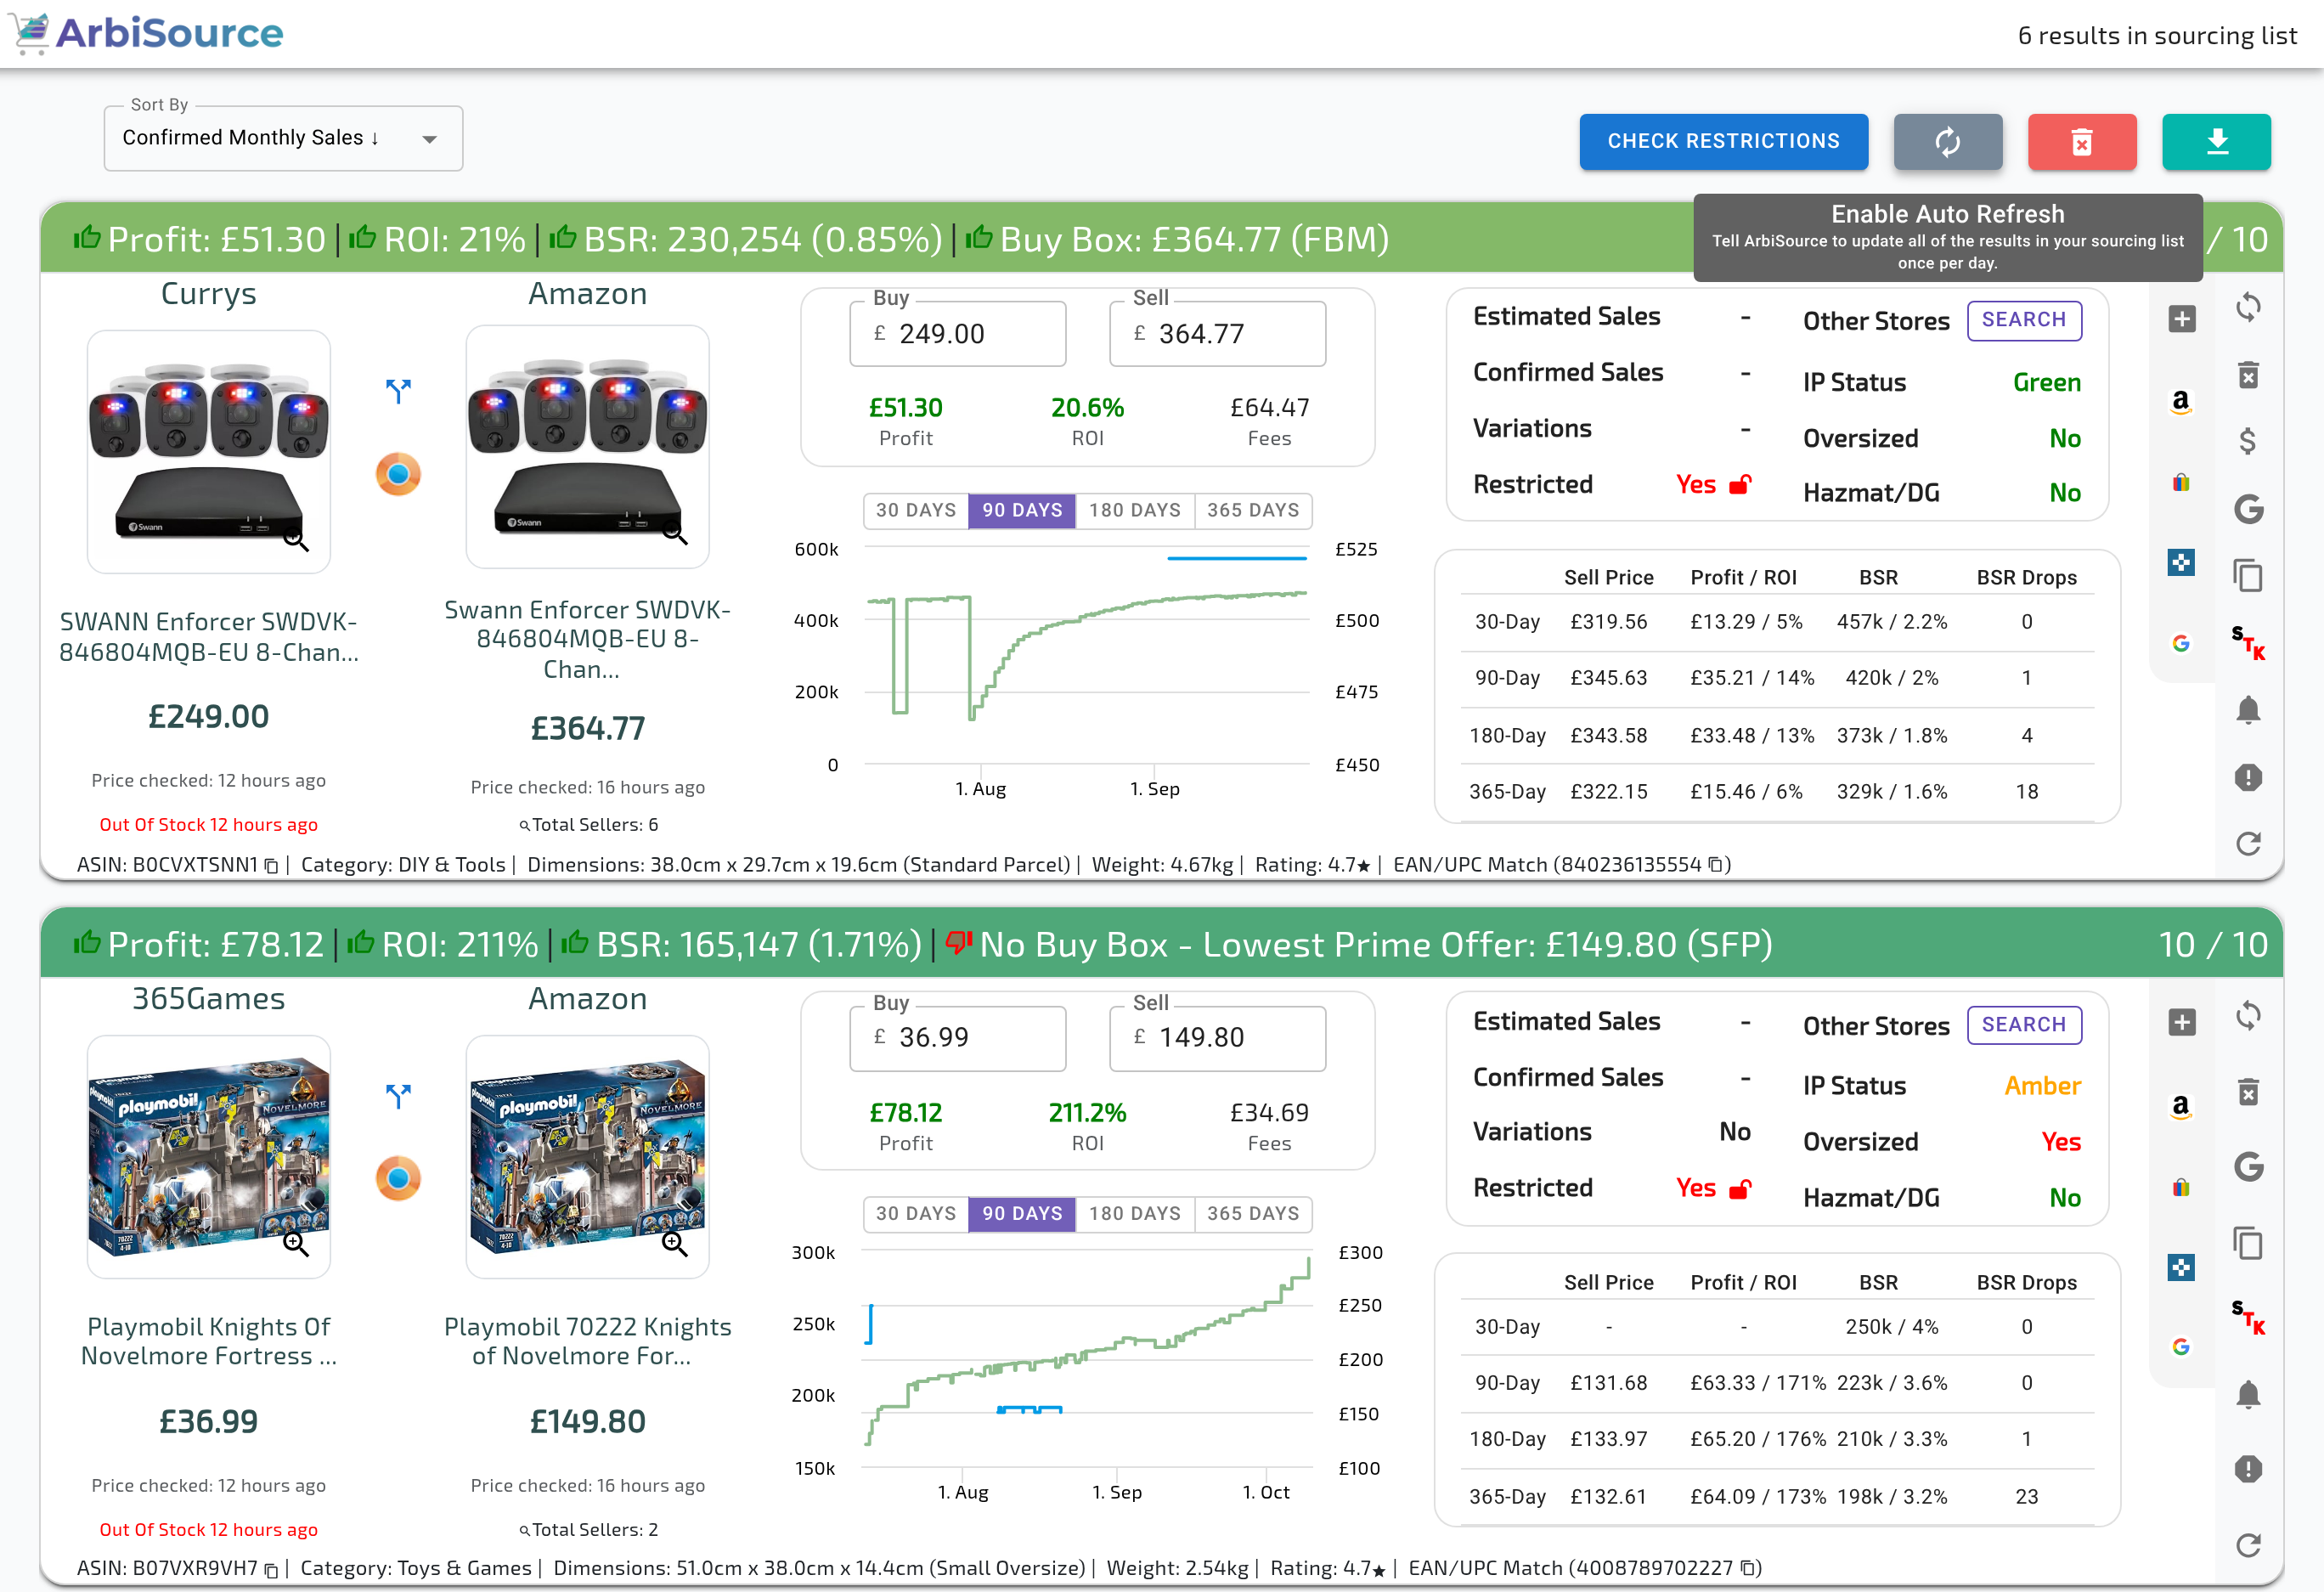Select 365 DAYS tab on Playmobil chart
The image size is (2324, 1592).
[1253, 1213]
